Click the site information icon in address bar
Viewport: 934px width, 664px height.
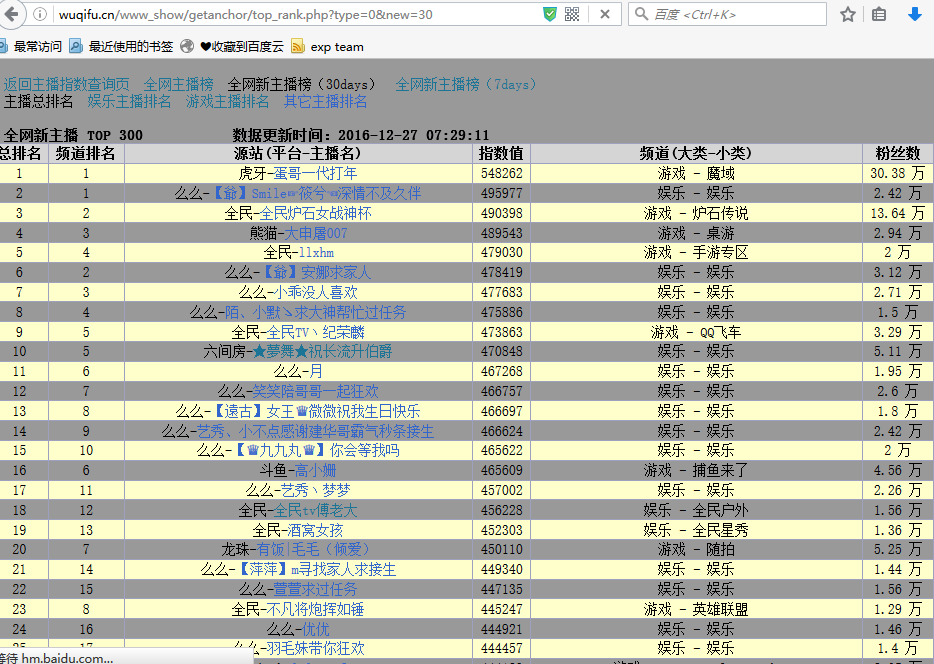pos(39,15)
